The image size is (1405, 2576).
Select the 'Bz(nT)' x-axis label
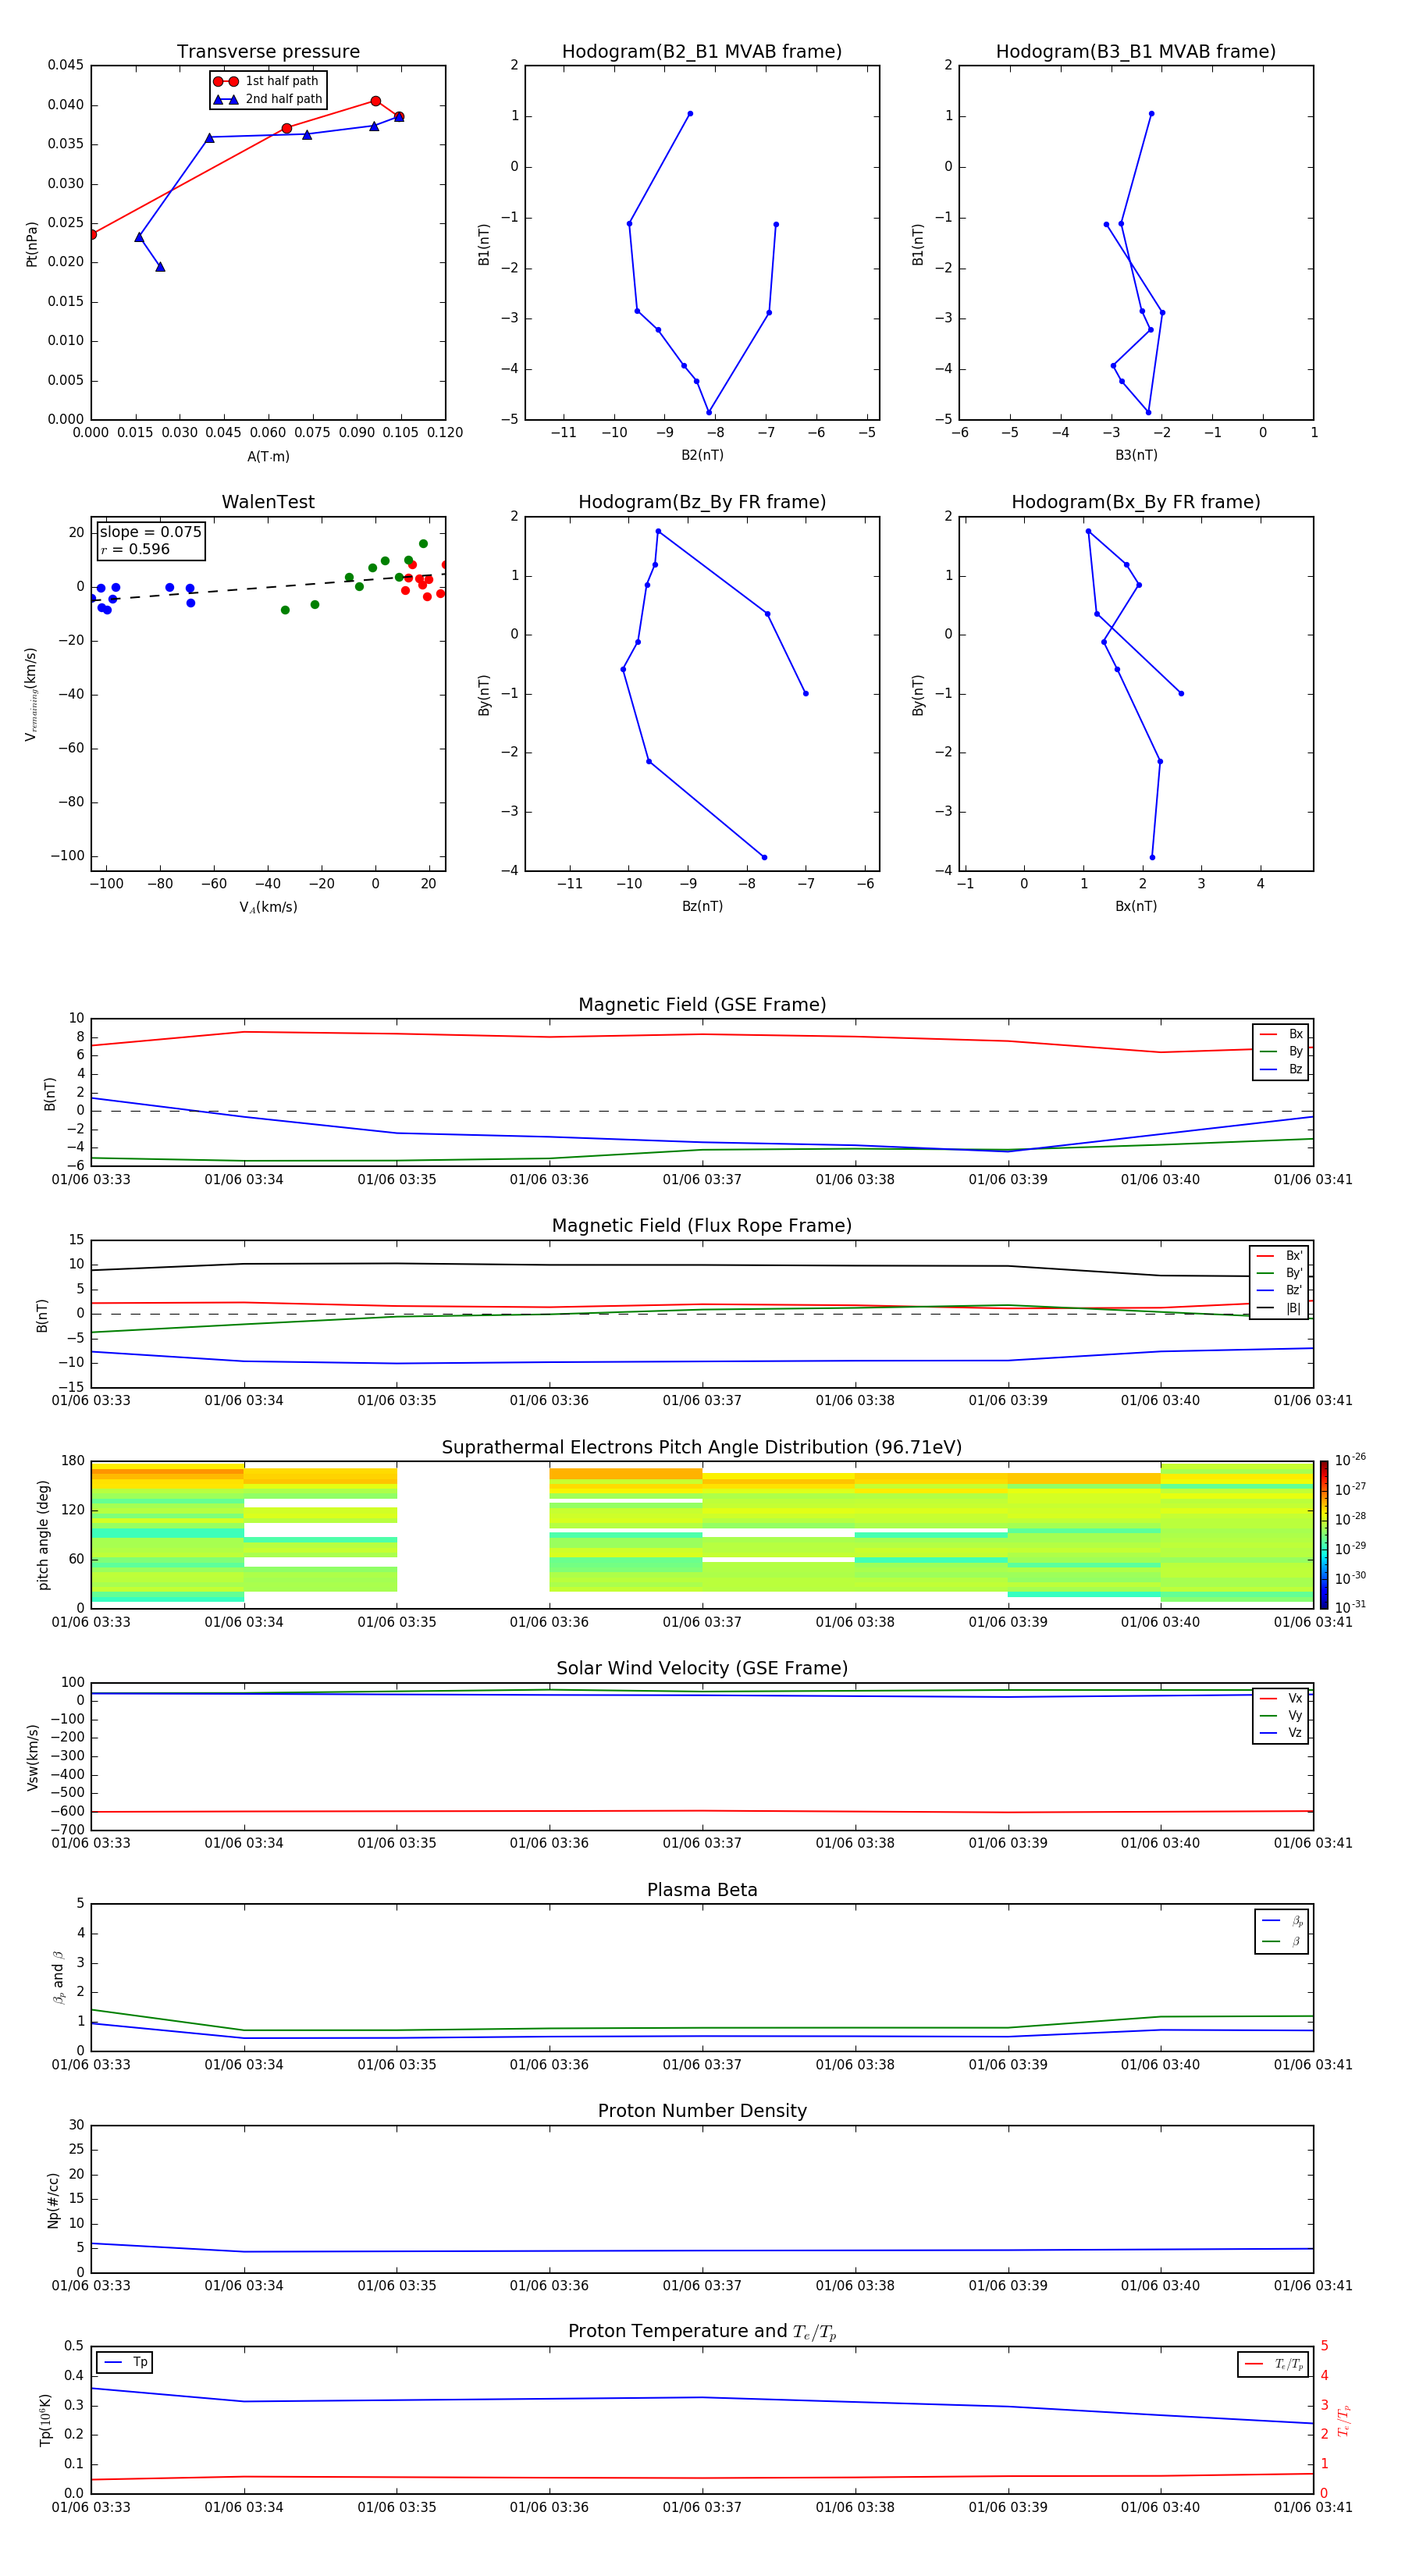point(702,906)
